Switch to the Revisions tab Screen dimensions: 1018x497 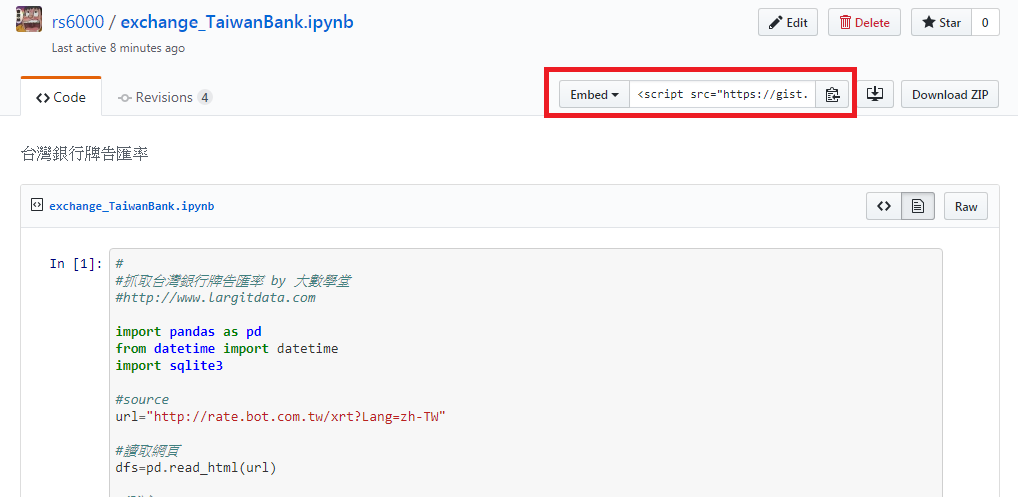pos(164,97)
